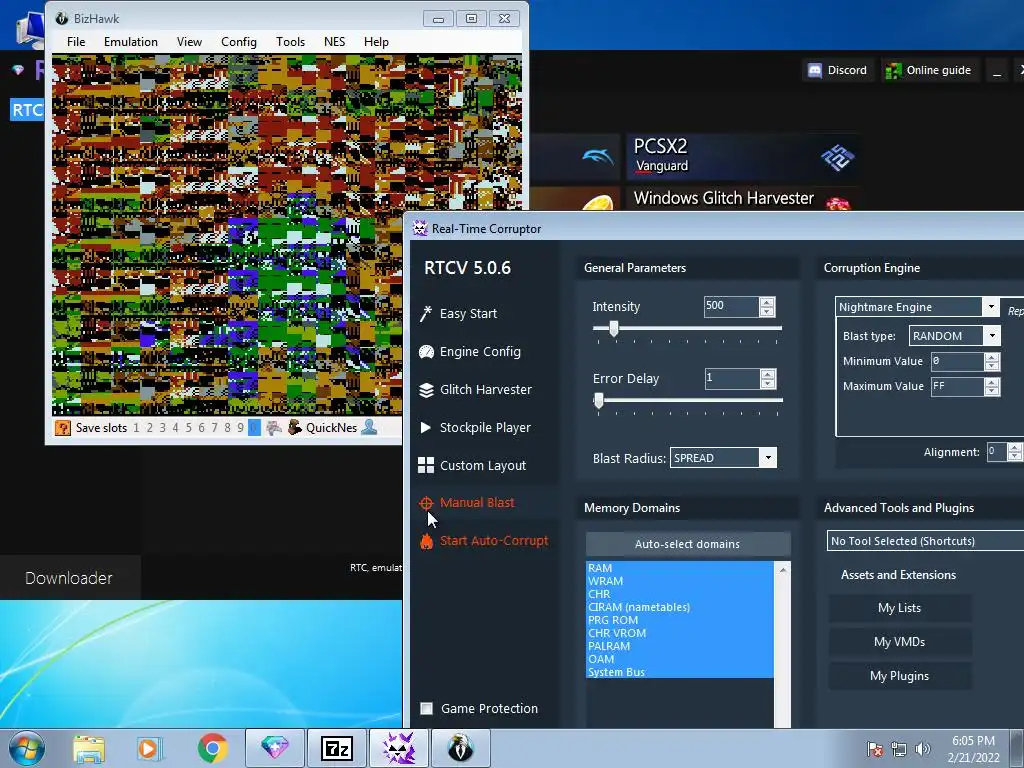Click the Real-Time Corruptor title bar icon
Screen dimensions: 1024x768
tap(420, 229)
